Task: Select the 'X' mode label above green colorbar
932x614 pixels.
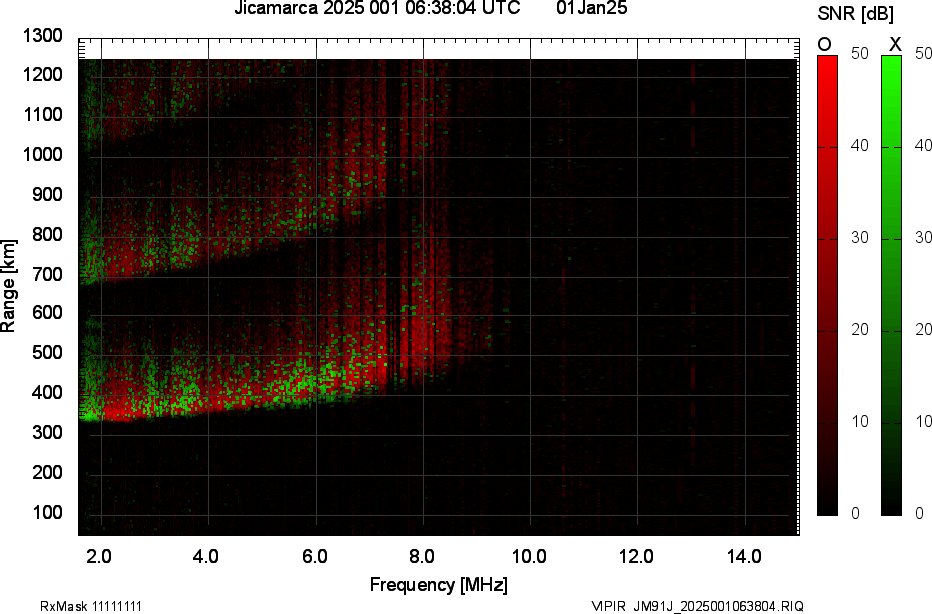Action: 895,45
